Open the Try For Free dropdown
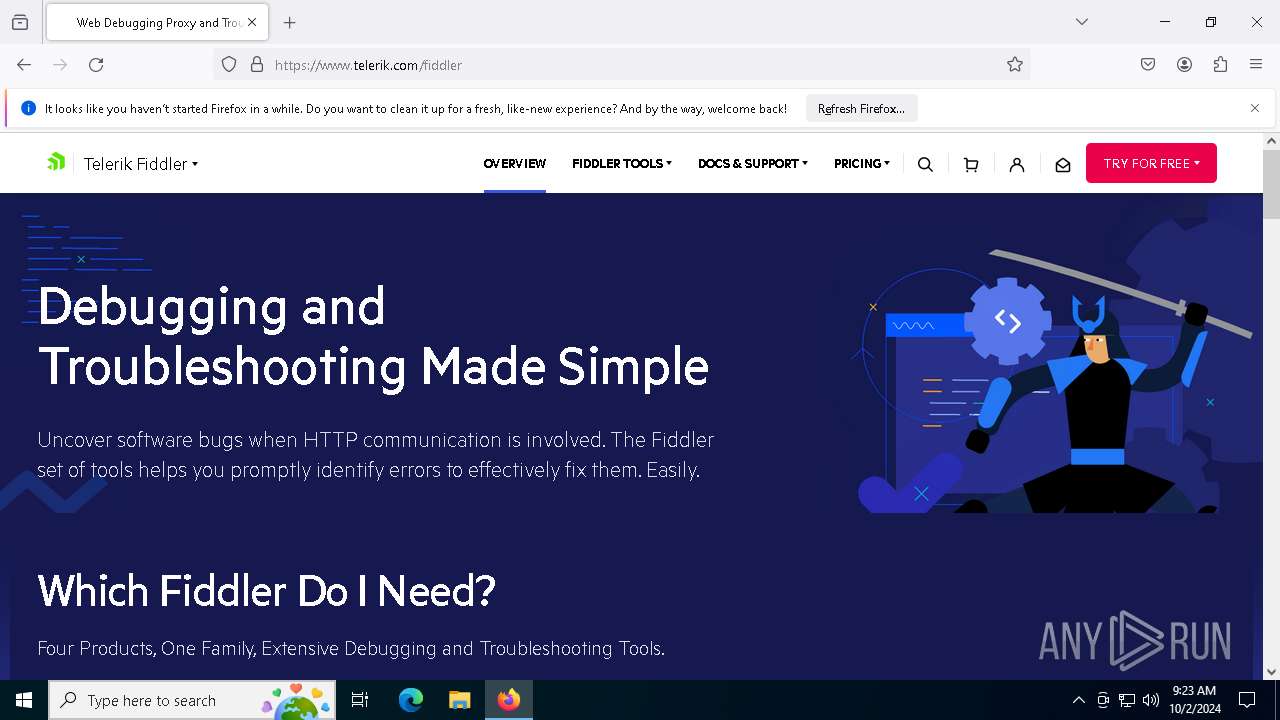Viewport: 1280px width, 720px height. (x=1151, y=163)
